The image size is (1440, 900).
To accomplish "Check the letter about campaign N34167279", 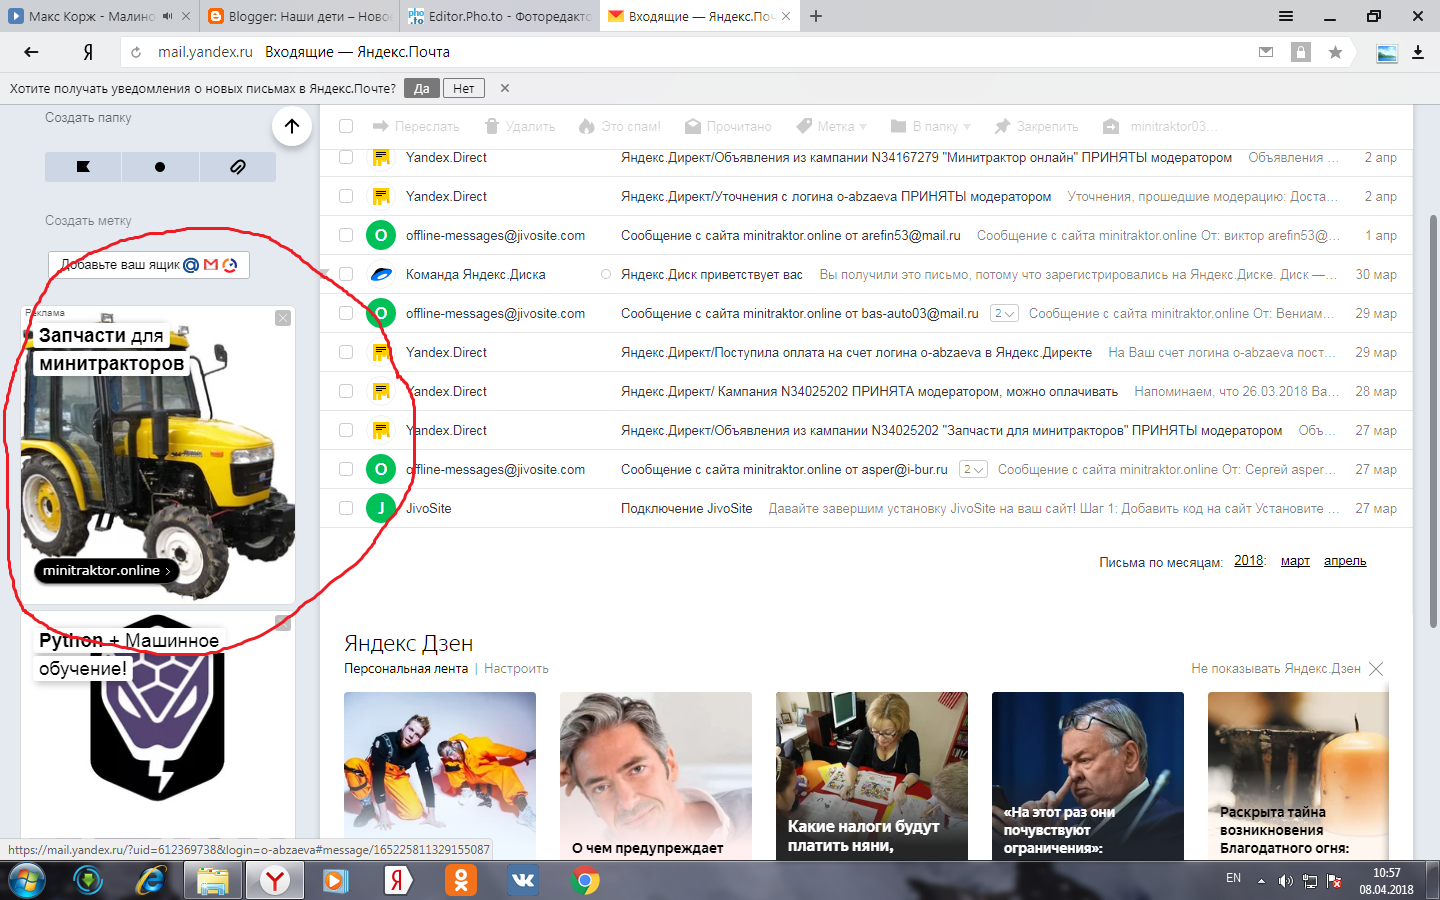I will (x=346, y=157).
